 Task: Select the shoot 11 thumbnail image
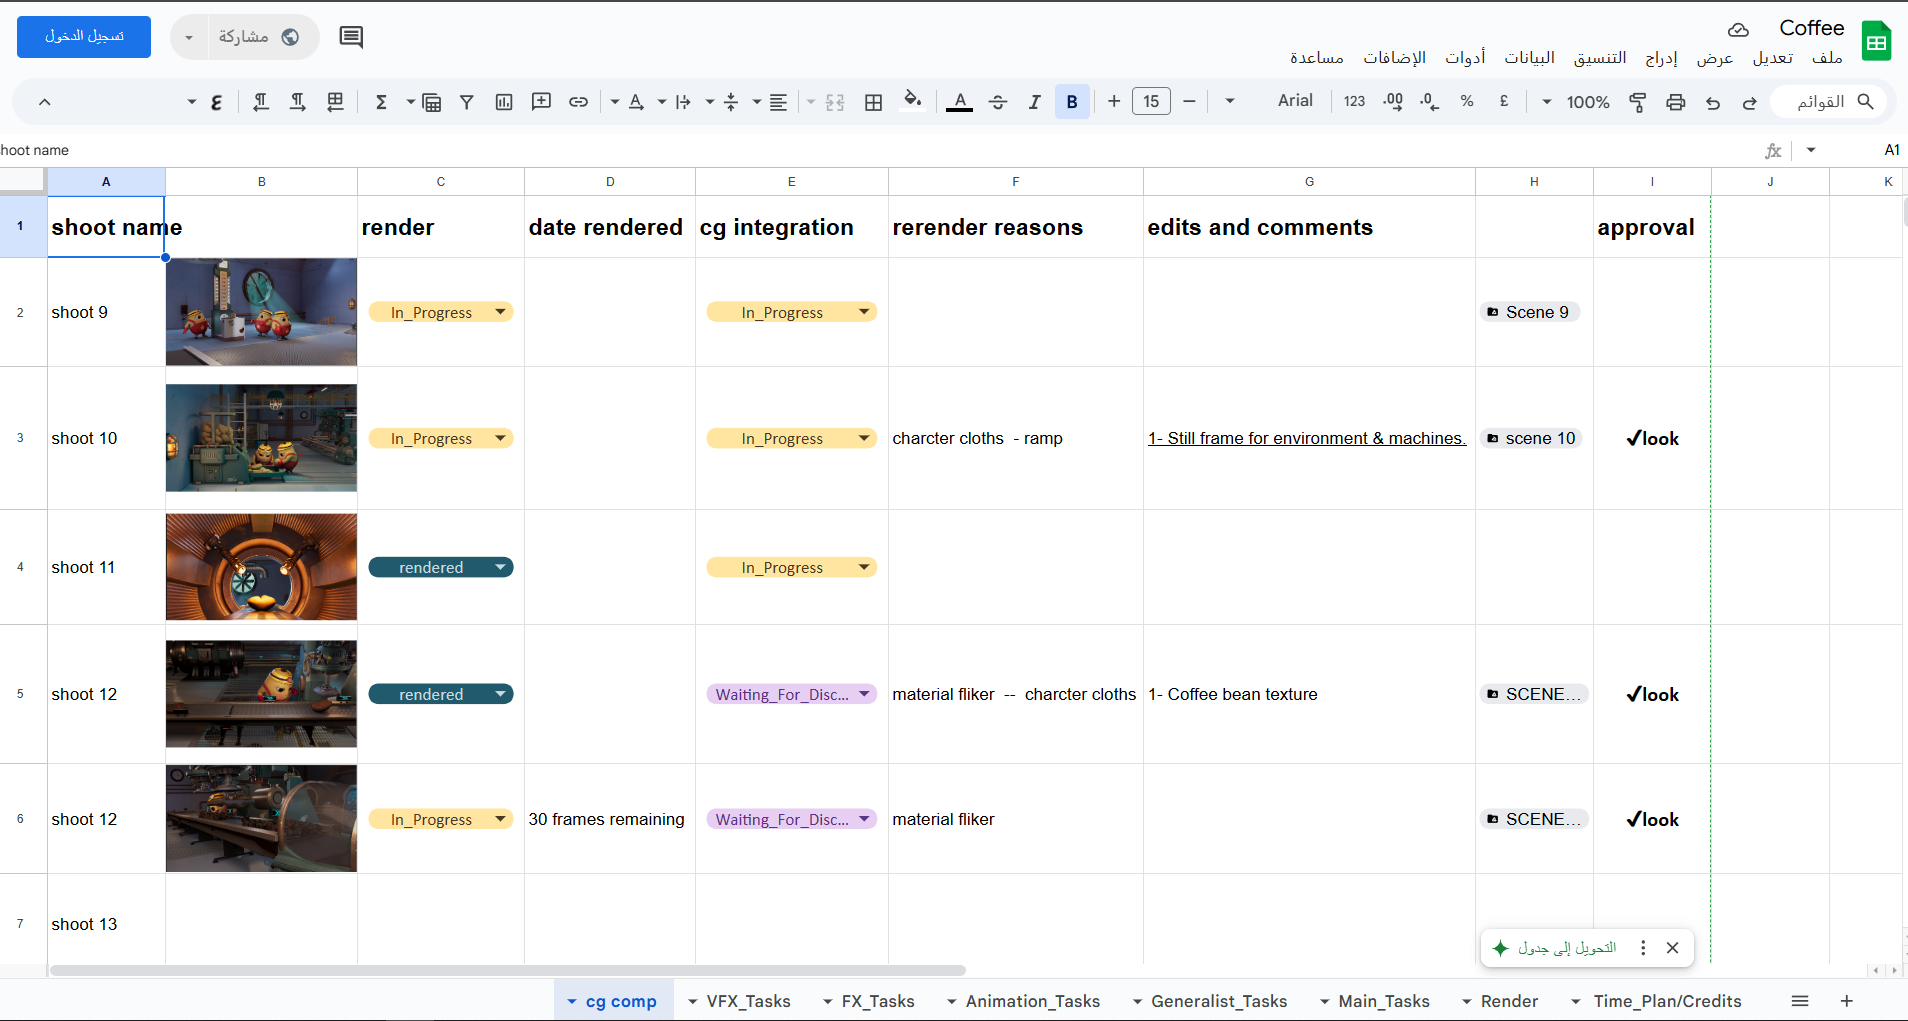coord(261,567)
